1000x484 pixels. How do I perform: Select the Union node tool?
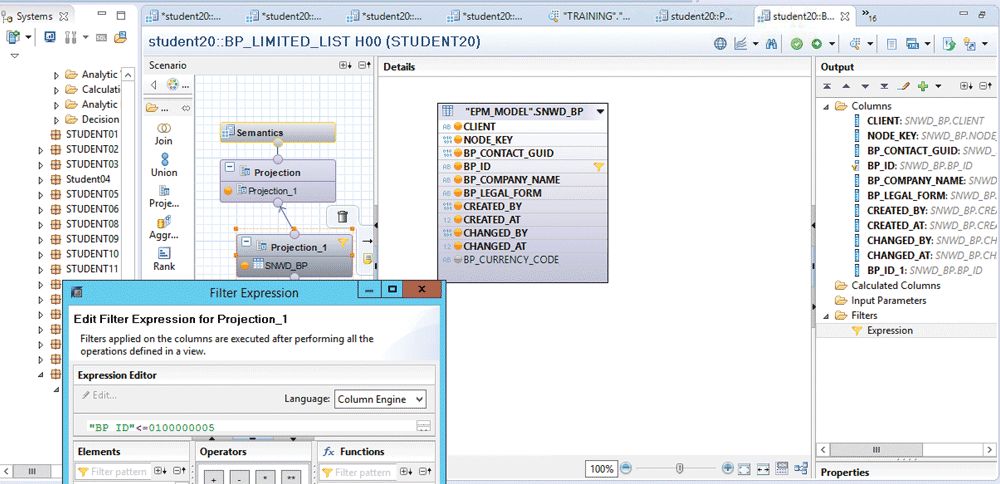click(x=163, y=164)
